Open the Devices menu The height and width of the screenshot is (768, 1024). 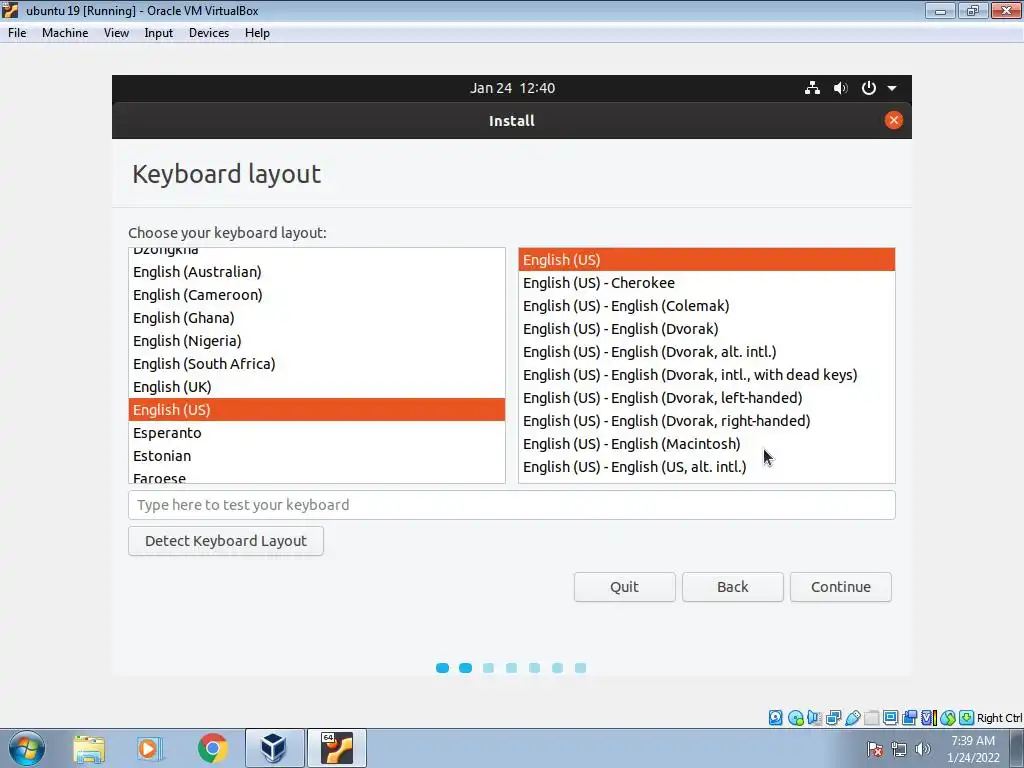(x=209, y=33)
